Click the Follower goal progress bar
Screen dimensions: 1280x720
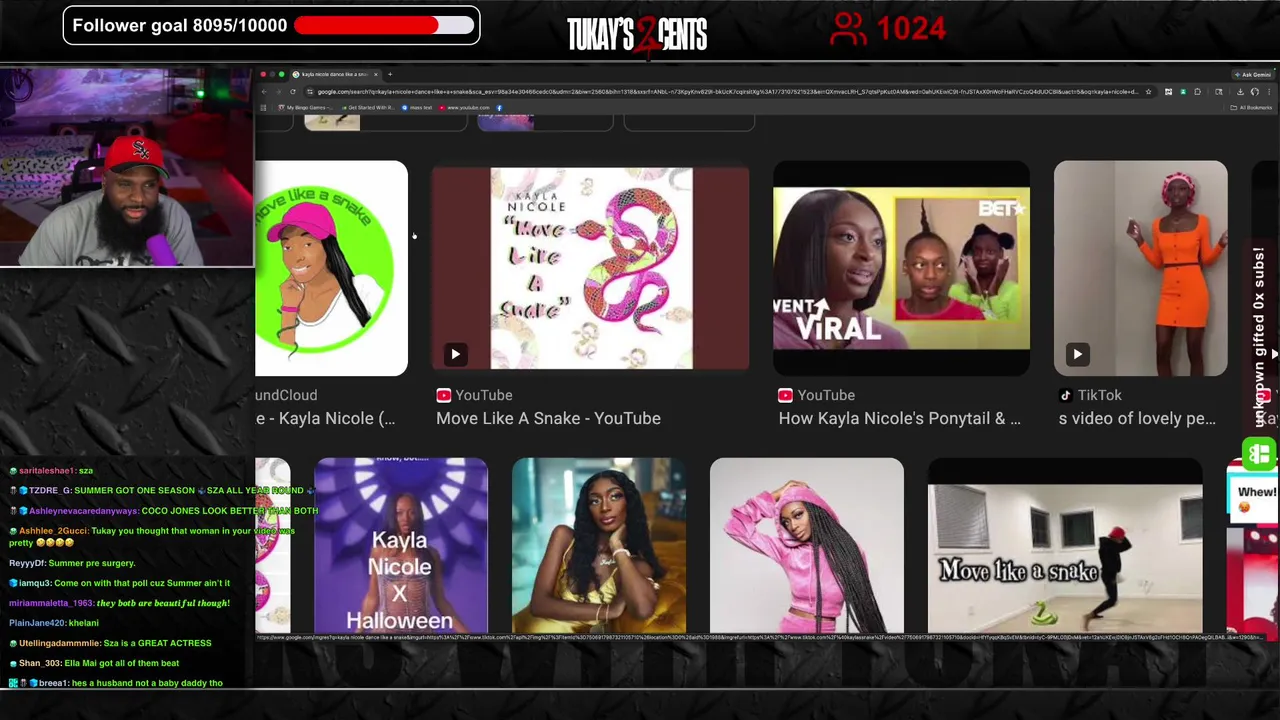tap(385, 25)
